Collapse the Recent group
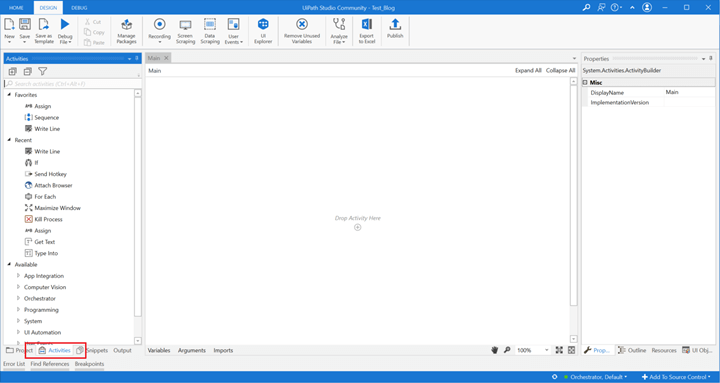The height and width of the screenshot is (383, 720). (x=9, y=140)
